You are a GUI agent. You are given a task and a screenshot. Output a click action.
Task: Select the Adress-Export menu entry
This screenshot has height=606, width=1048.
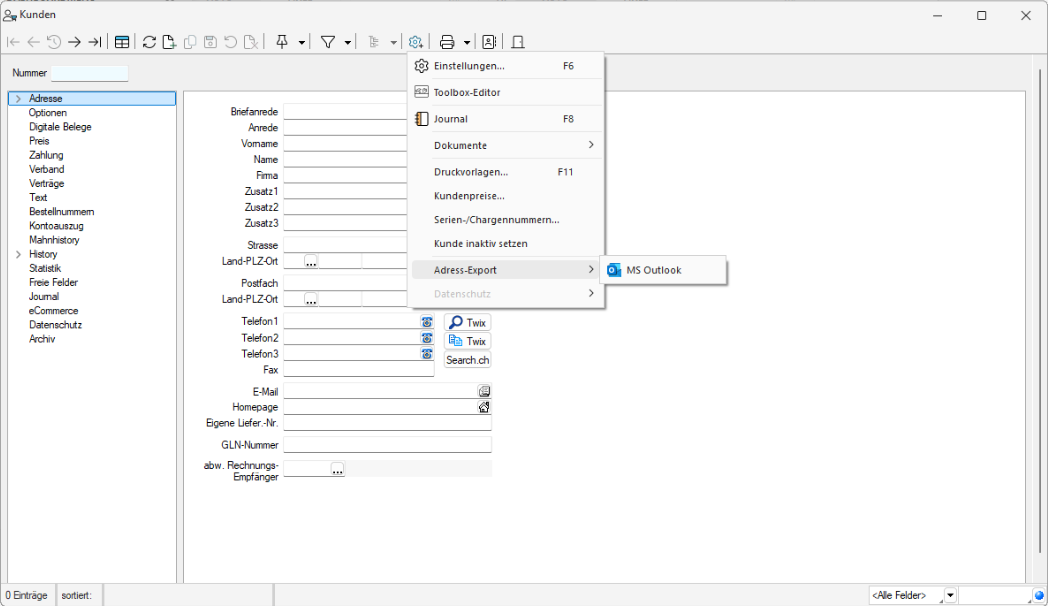[x=506, y=270]
